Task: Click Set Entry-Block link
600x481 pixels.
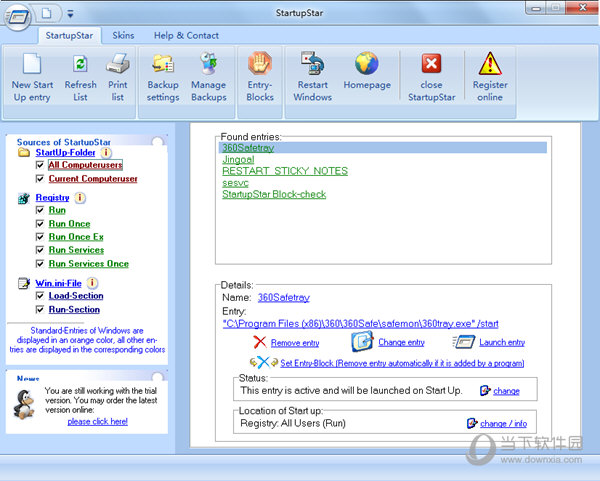Action: pyautogui.click(x=402, y=363)
